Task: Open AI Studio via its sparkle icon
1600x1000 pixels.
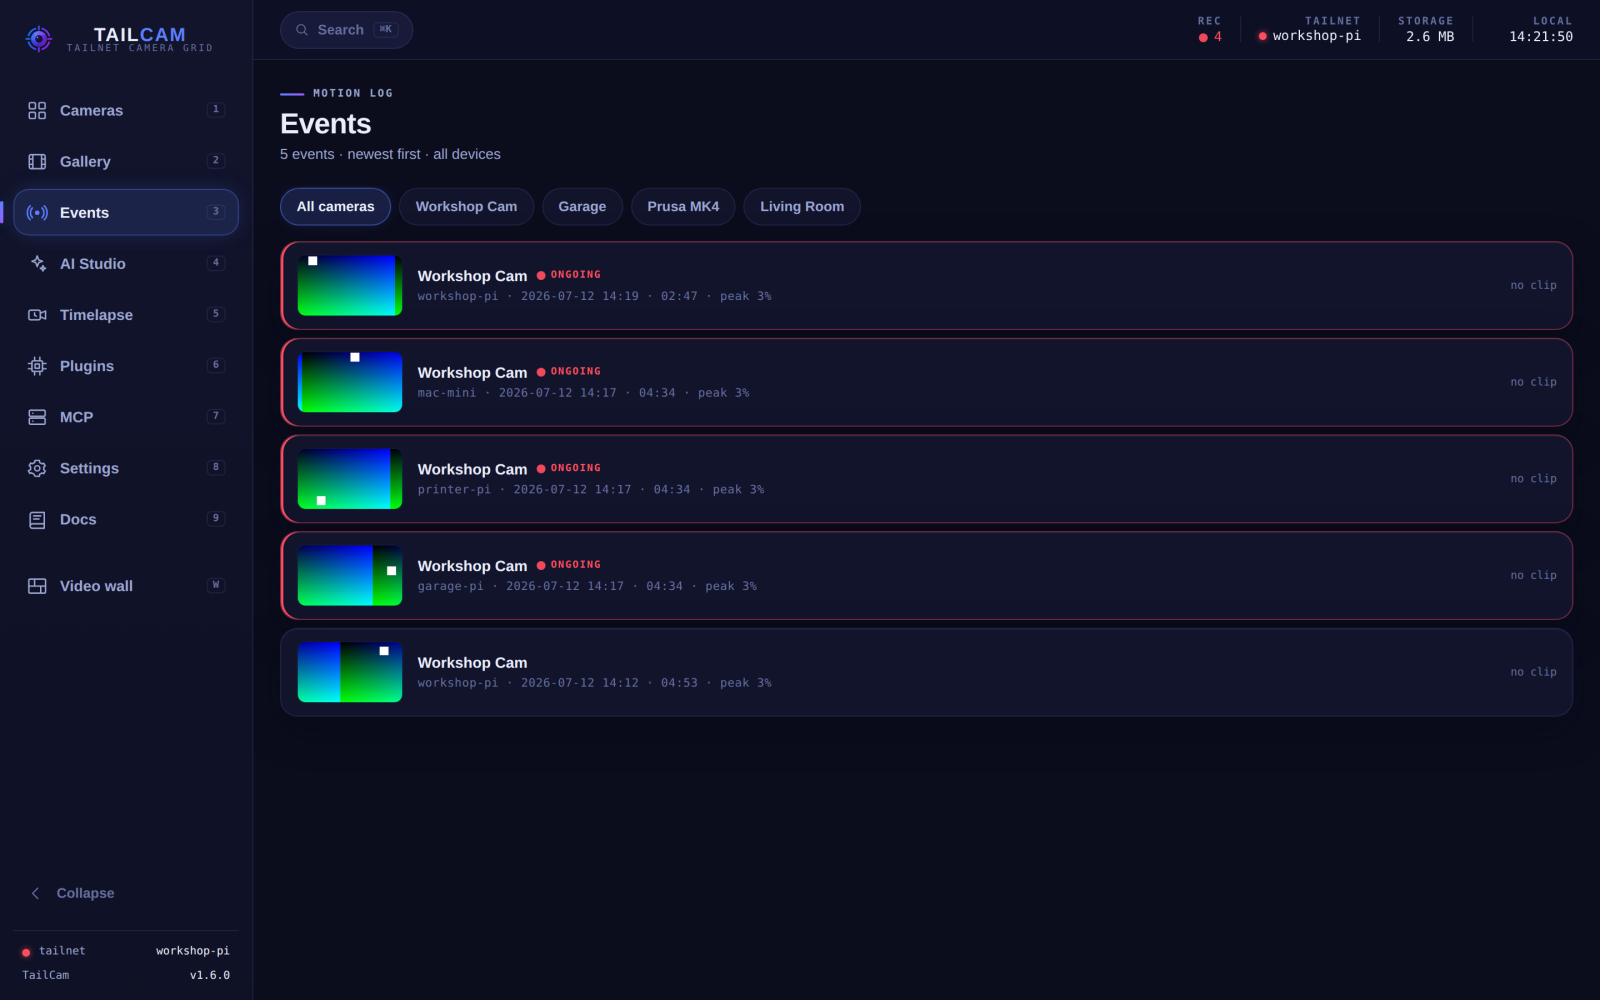Action: 37,263
